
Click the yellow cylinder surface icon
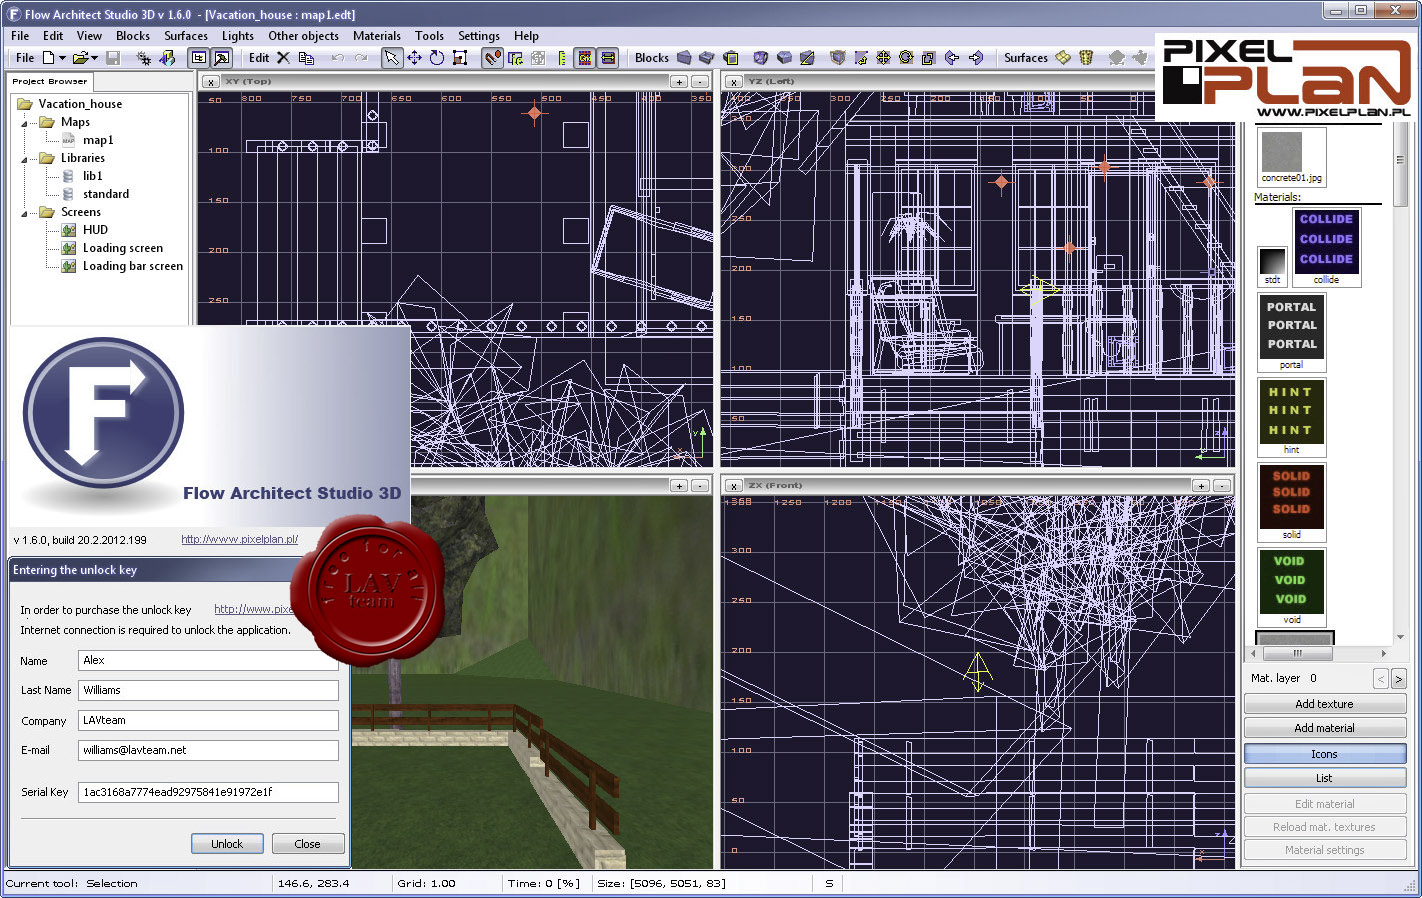(1086, 57)
